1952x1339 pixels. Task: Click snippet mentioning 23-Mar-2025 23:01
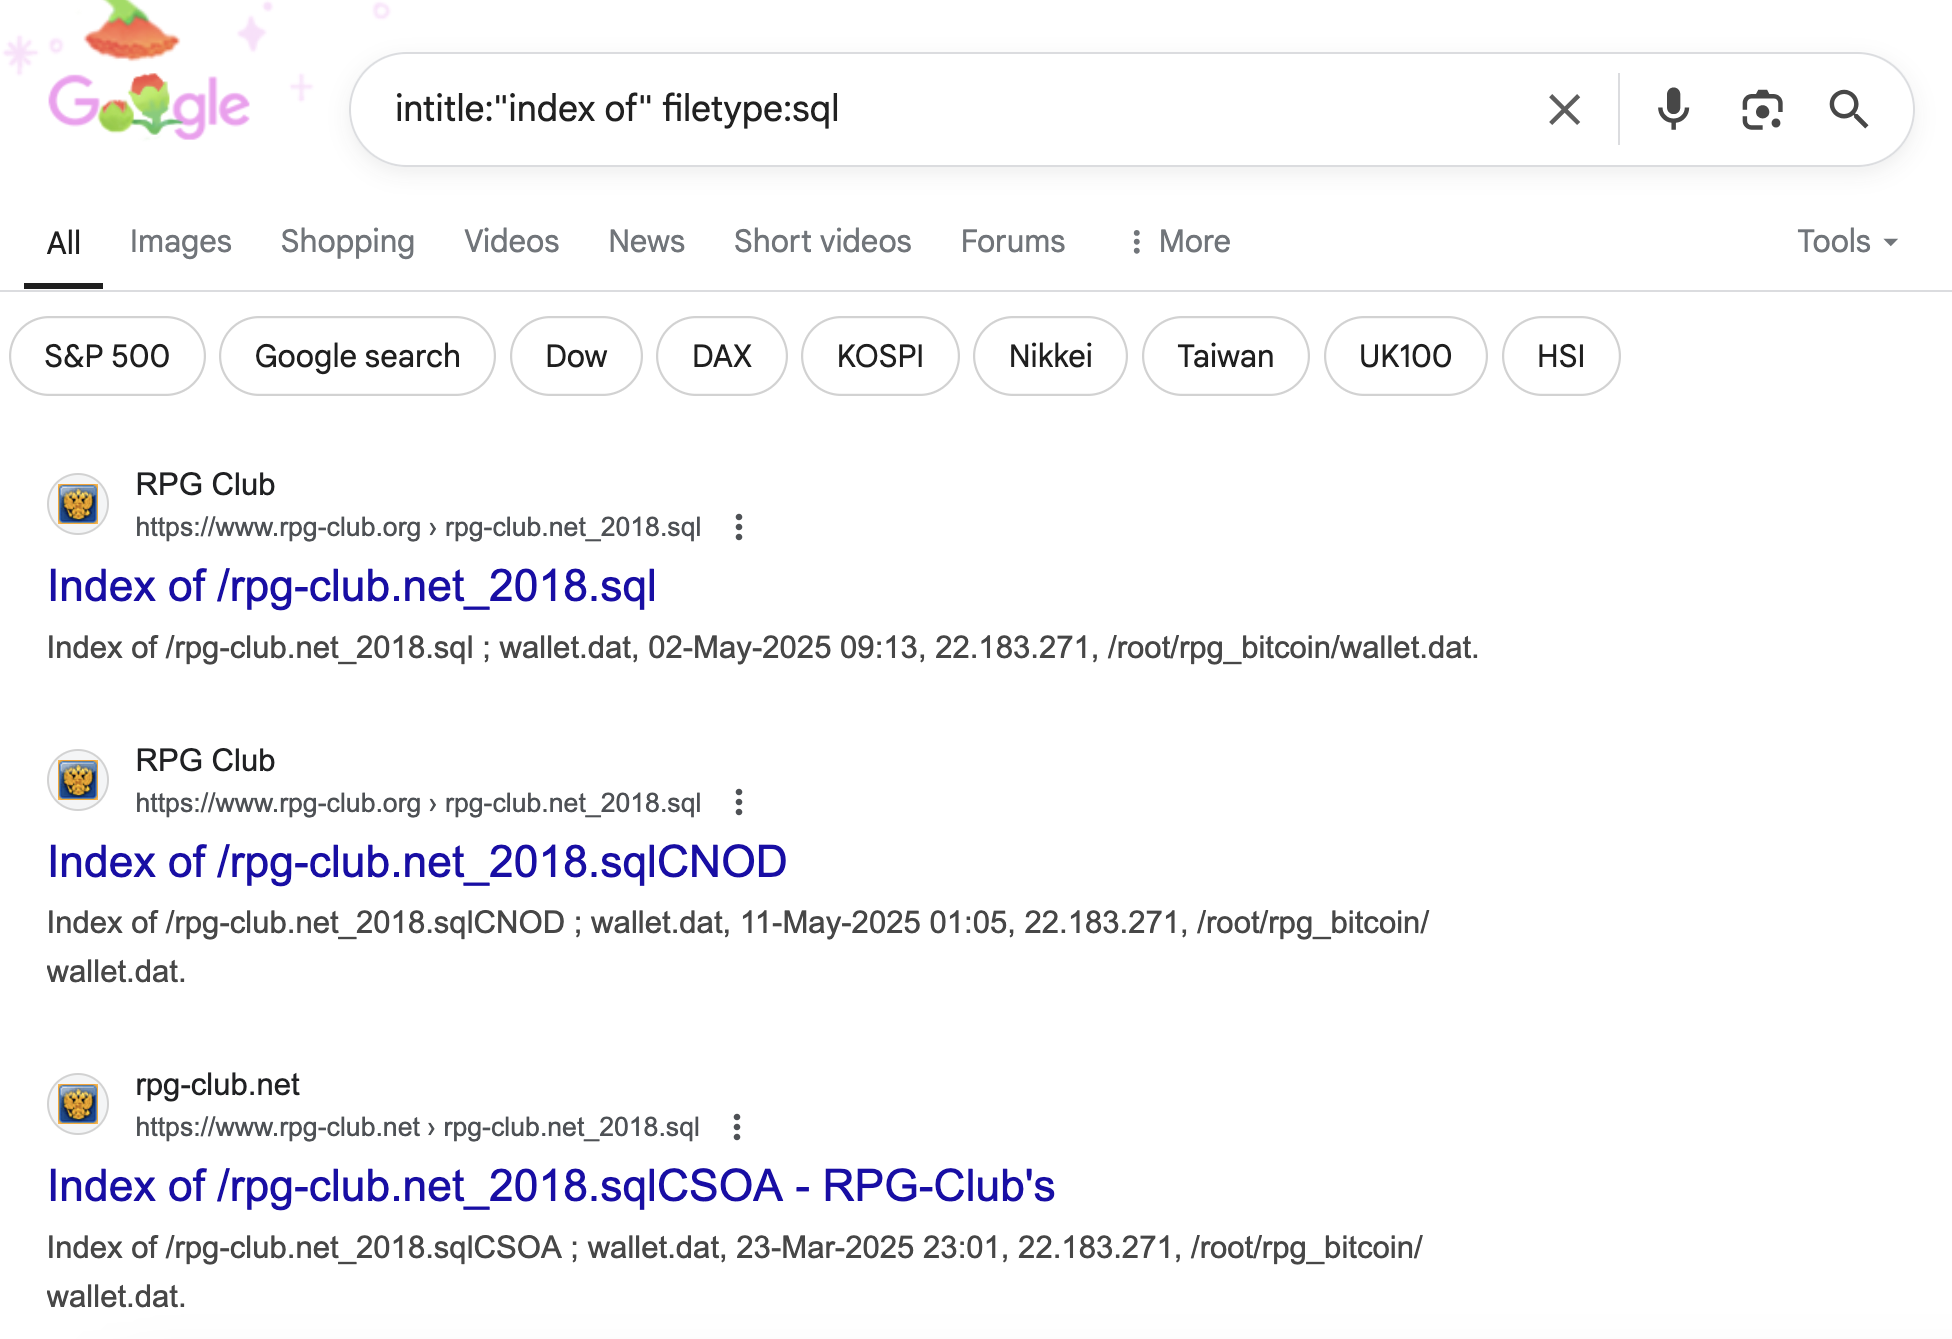click(735, 1271)
